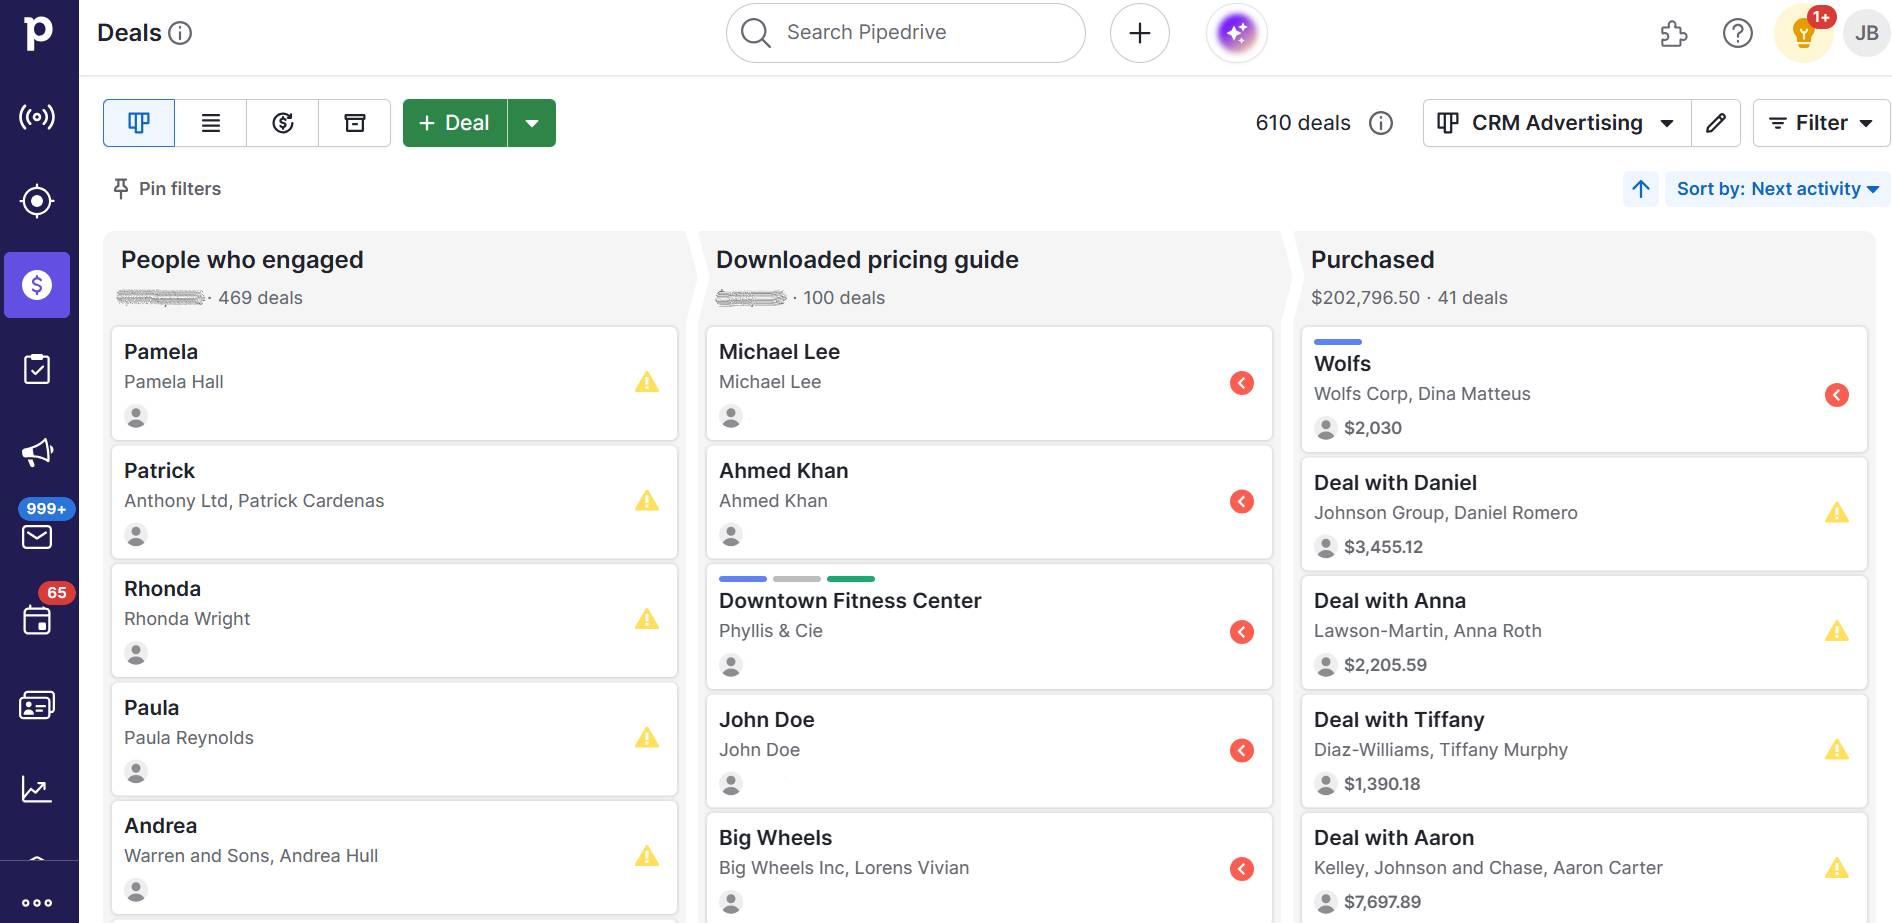Switch to the list view of deals
The image size is (1892, 923).
click(x=210, y=122)
